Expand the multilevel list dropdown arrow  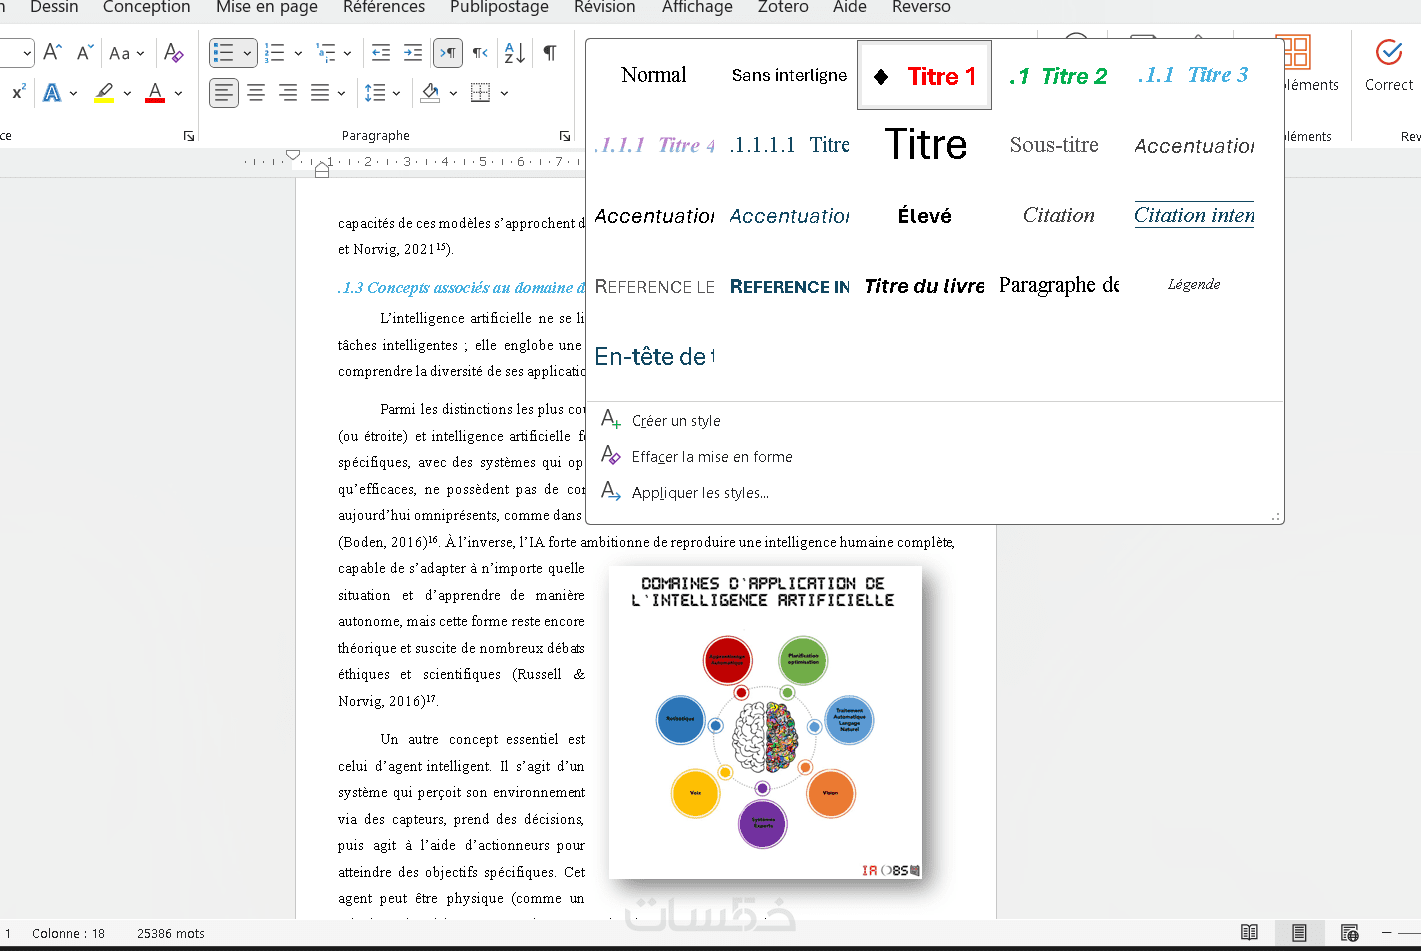[347, 53]
